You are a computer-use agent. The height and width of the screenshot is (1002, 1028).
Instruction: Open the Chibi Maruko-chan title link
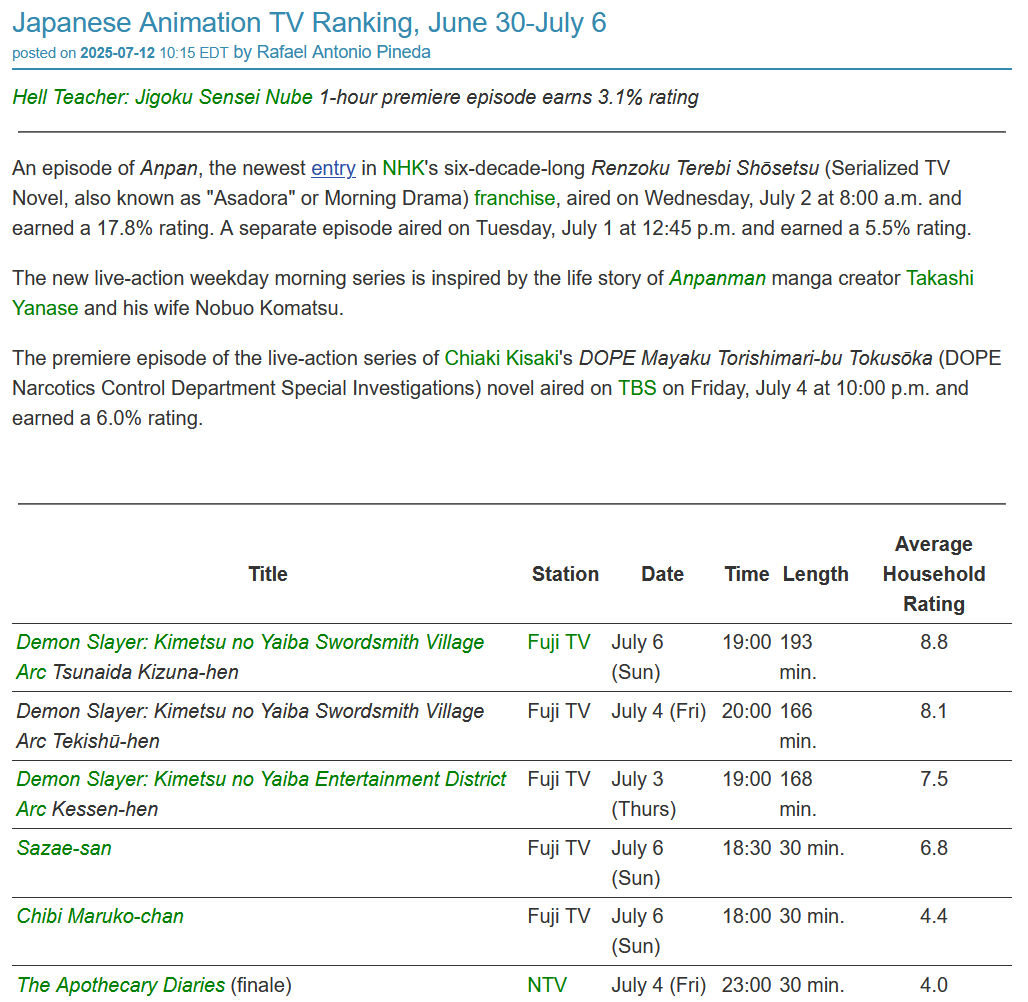point(100,916)
